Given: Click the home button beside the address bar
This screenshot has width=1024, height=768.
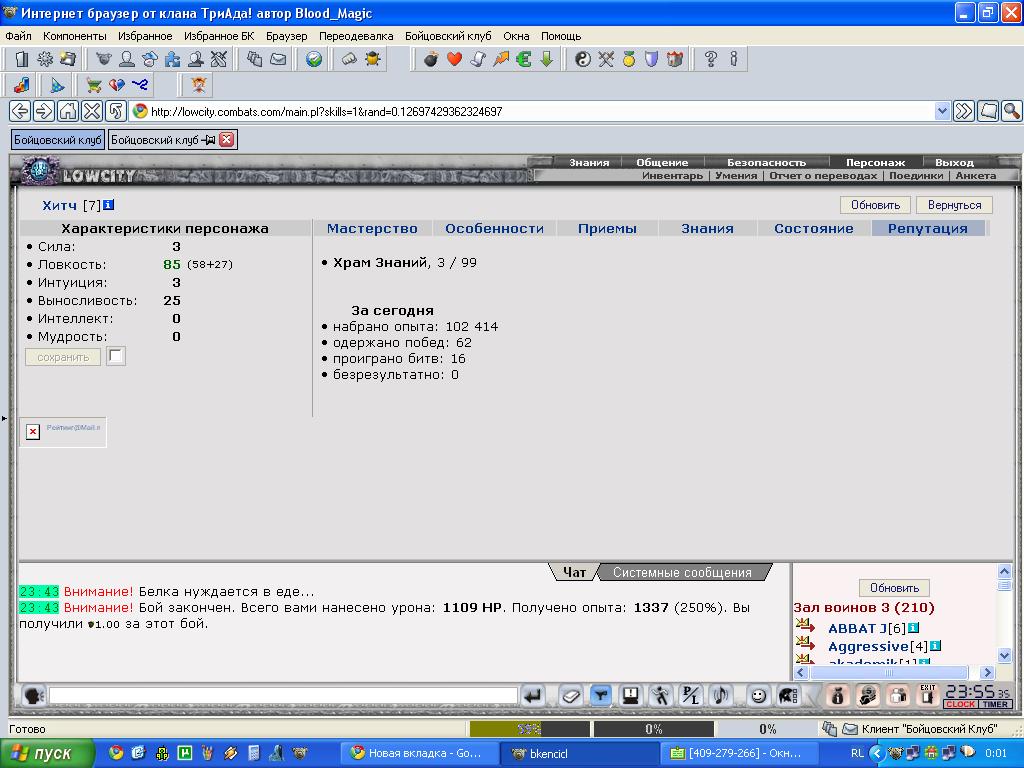Looking at the screenshot, I should click(x=67, y=111).
